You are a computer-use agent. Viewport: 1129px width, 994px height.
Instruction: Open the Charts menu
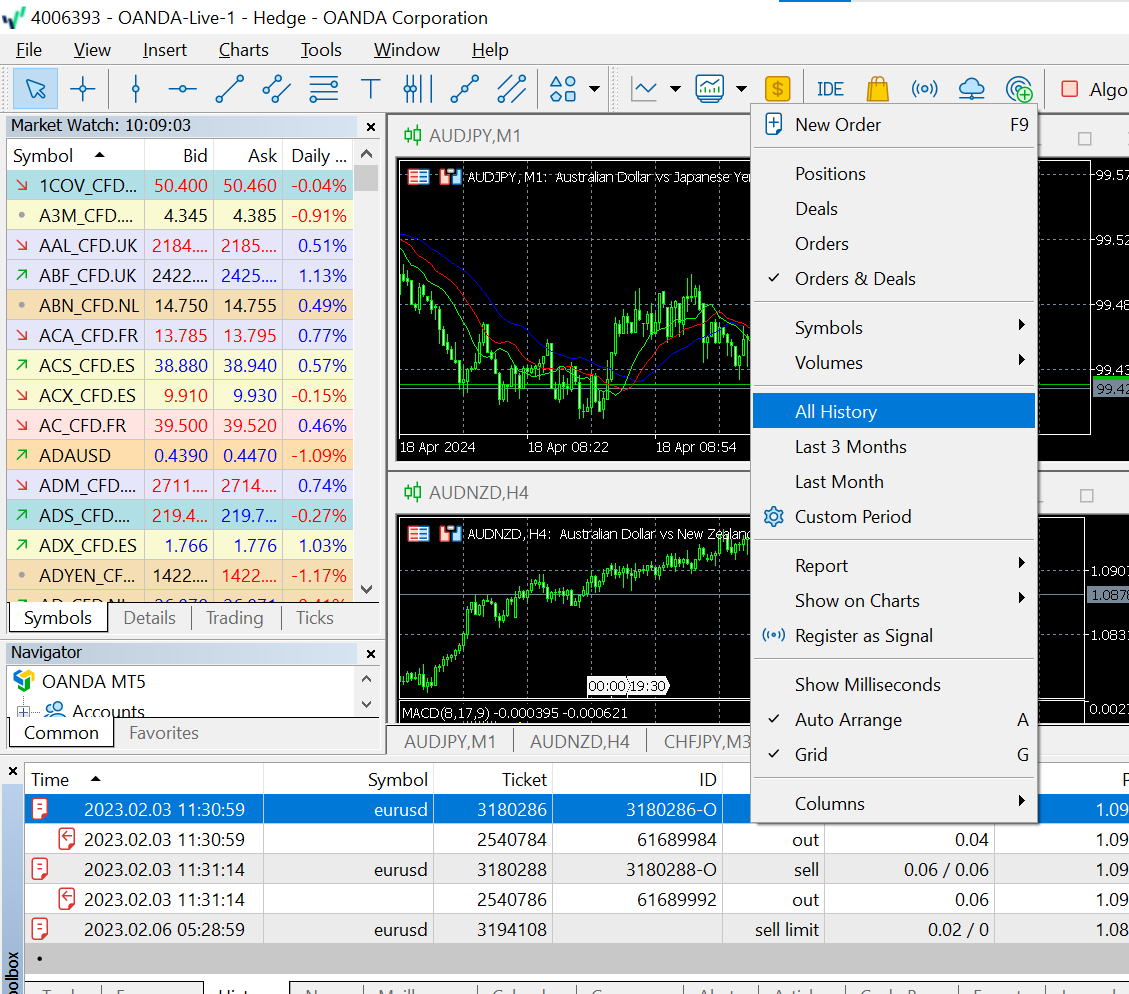[243, 50]
